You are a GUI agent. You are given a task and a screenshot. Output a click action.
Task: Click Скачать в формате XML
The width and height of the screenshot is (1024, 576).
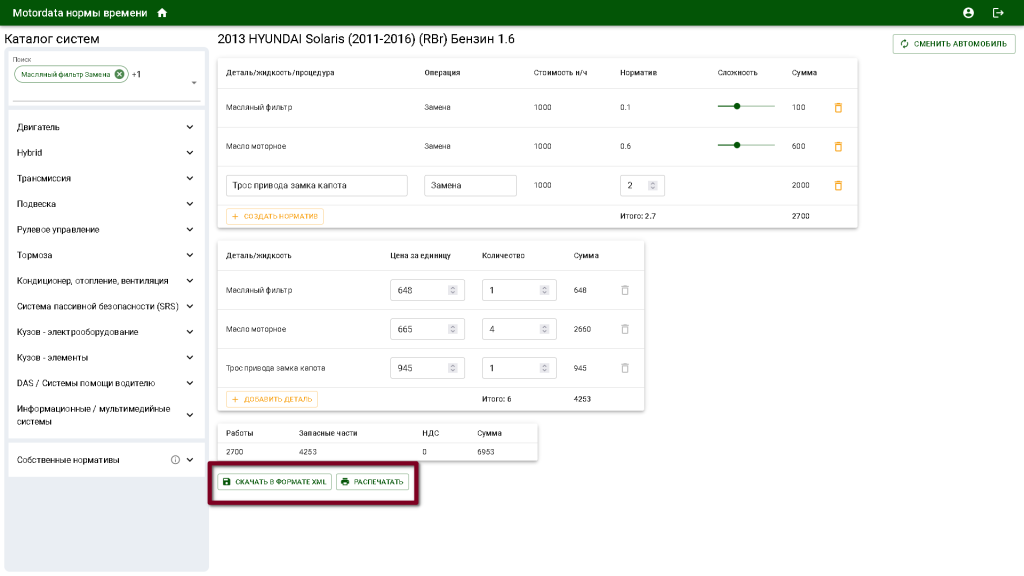point(274,482)
